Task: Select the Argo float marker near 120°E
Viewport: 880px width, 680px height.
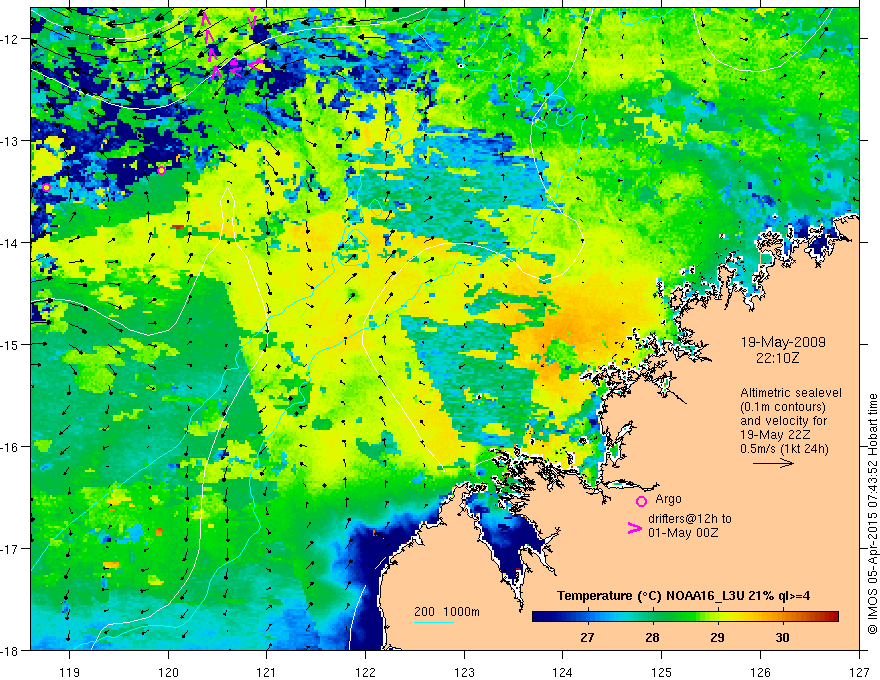Action: click(x=161, y=170)
